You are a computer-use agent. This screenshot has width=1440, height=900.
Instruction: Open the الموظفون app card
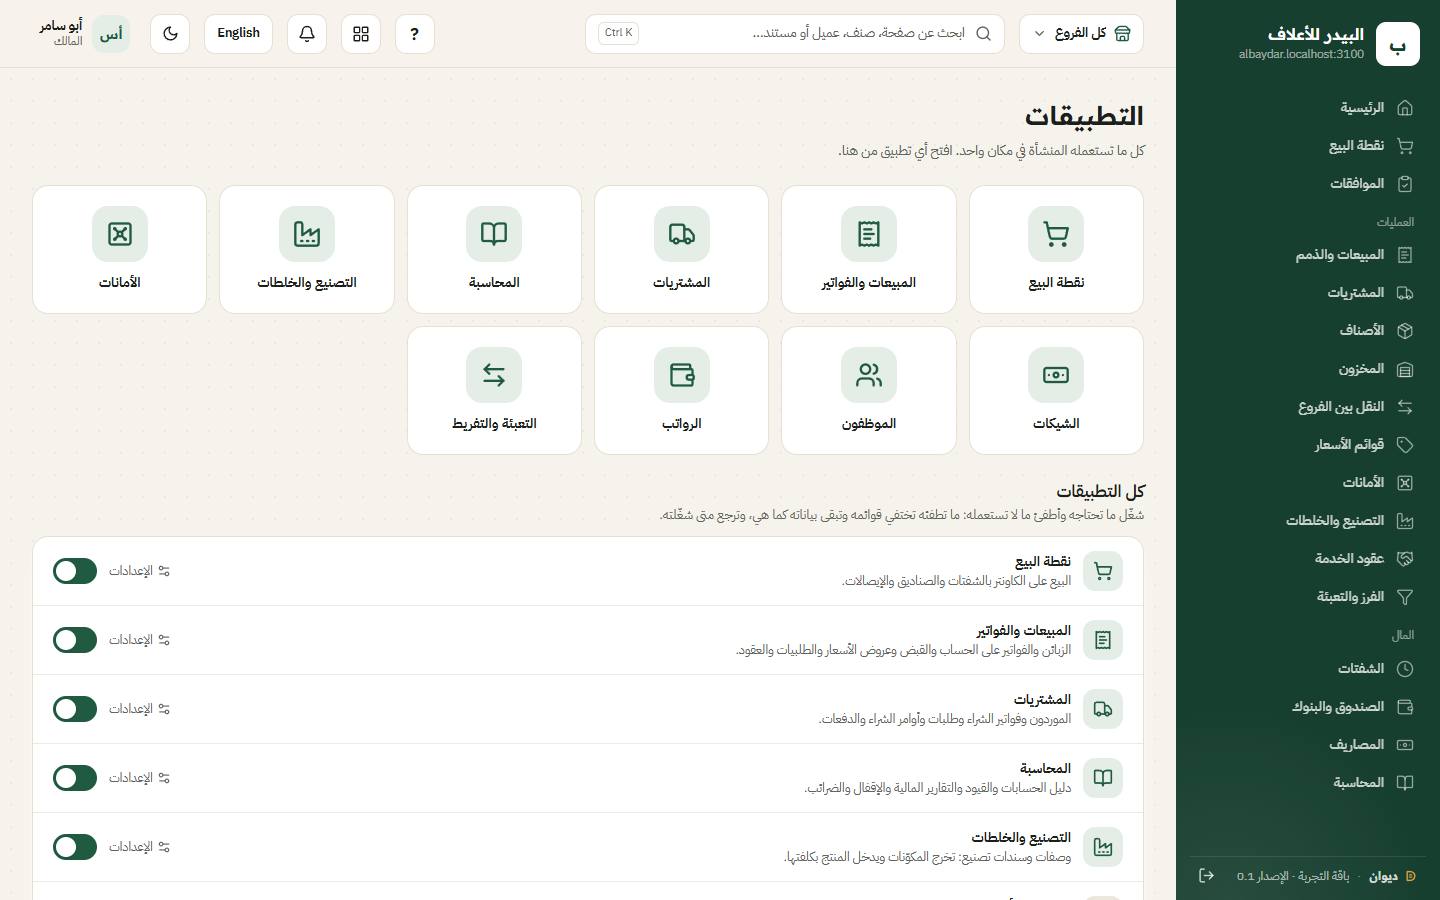point(869,390)
